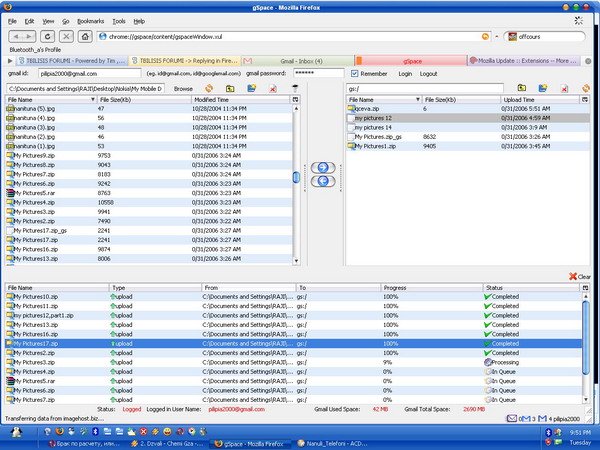Toggle the Remember checkbox
The width and height of the screenshot is (600, 450).
(355, 74)
